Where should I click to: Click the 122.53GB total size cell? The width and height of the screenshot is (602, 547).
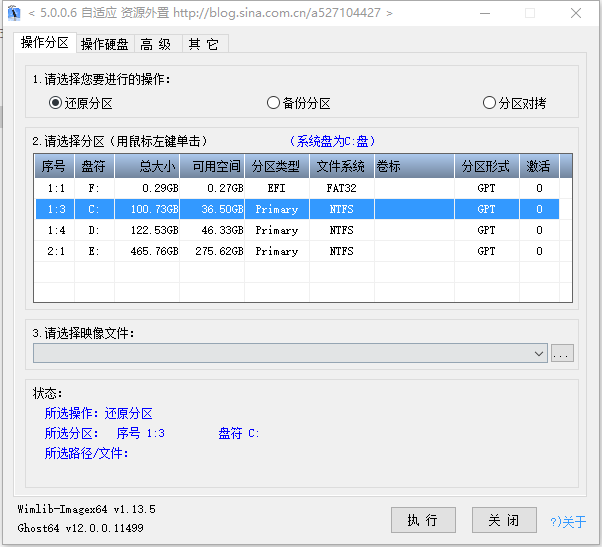(147, 230)
